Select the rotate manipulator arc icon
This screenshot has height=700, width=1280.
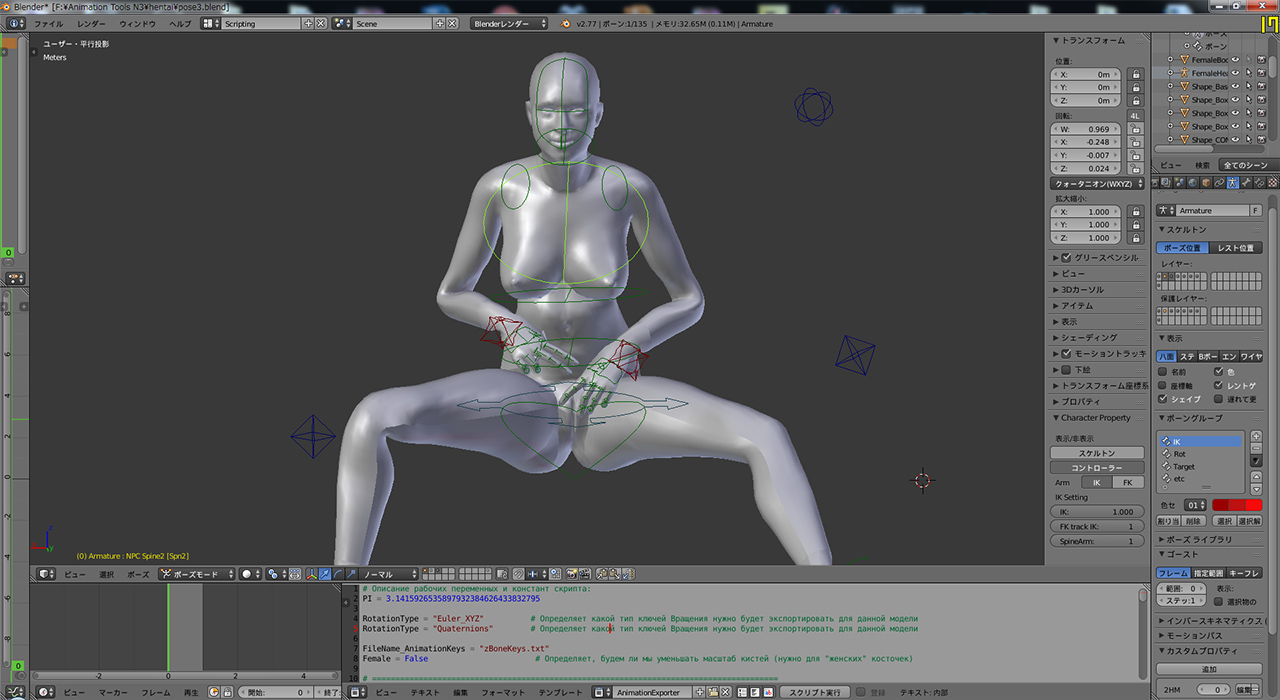click(338, 575)
